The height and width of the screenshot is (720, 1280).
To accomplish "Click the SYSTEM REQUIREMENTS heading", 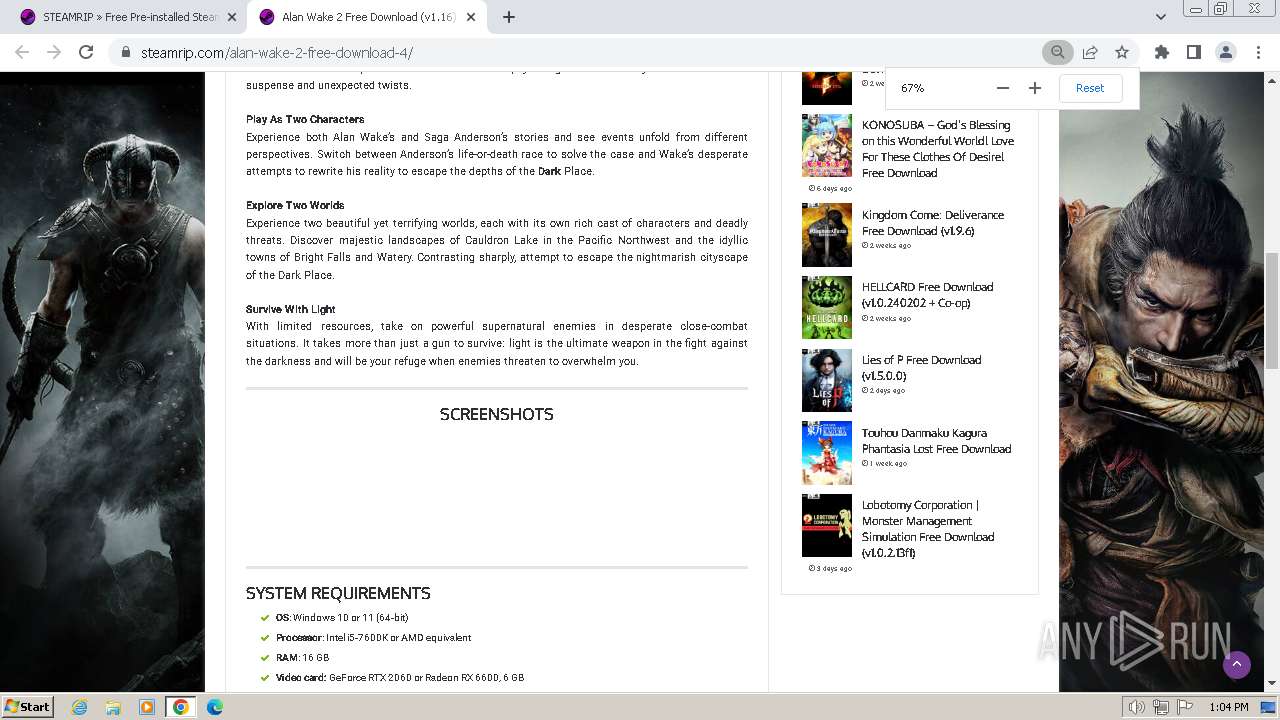I will coord(338,593).
